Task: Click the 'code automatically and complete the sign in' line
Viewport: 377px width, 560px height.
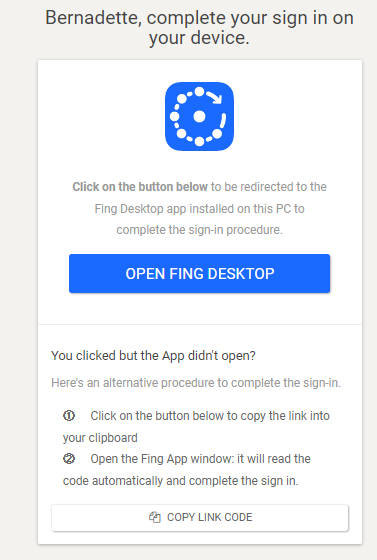Action: click(181, 481)
